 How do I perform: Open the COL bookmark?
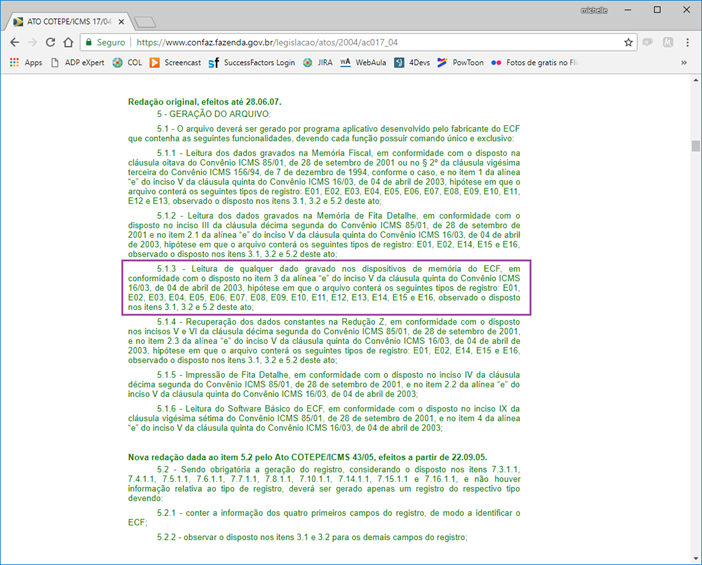pyautogui.click(x=128, y=63)
